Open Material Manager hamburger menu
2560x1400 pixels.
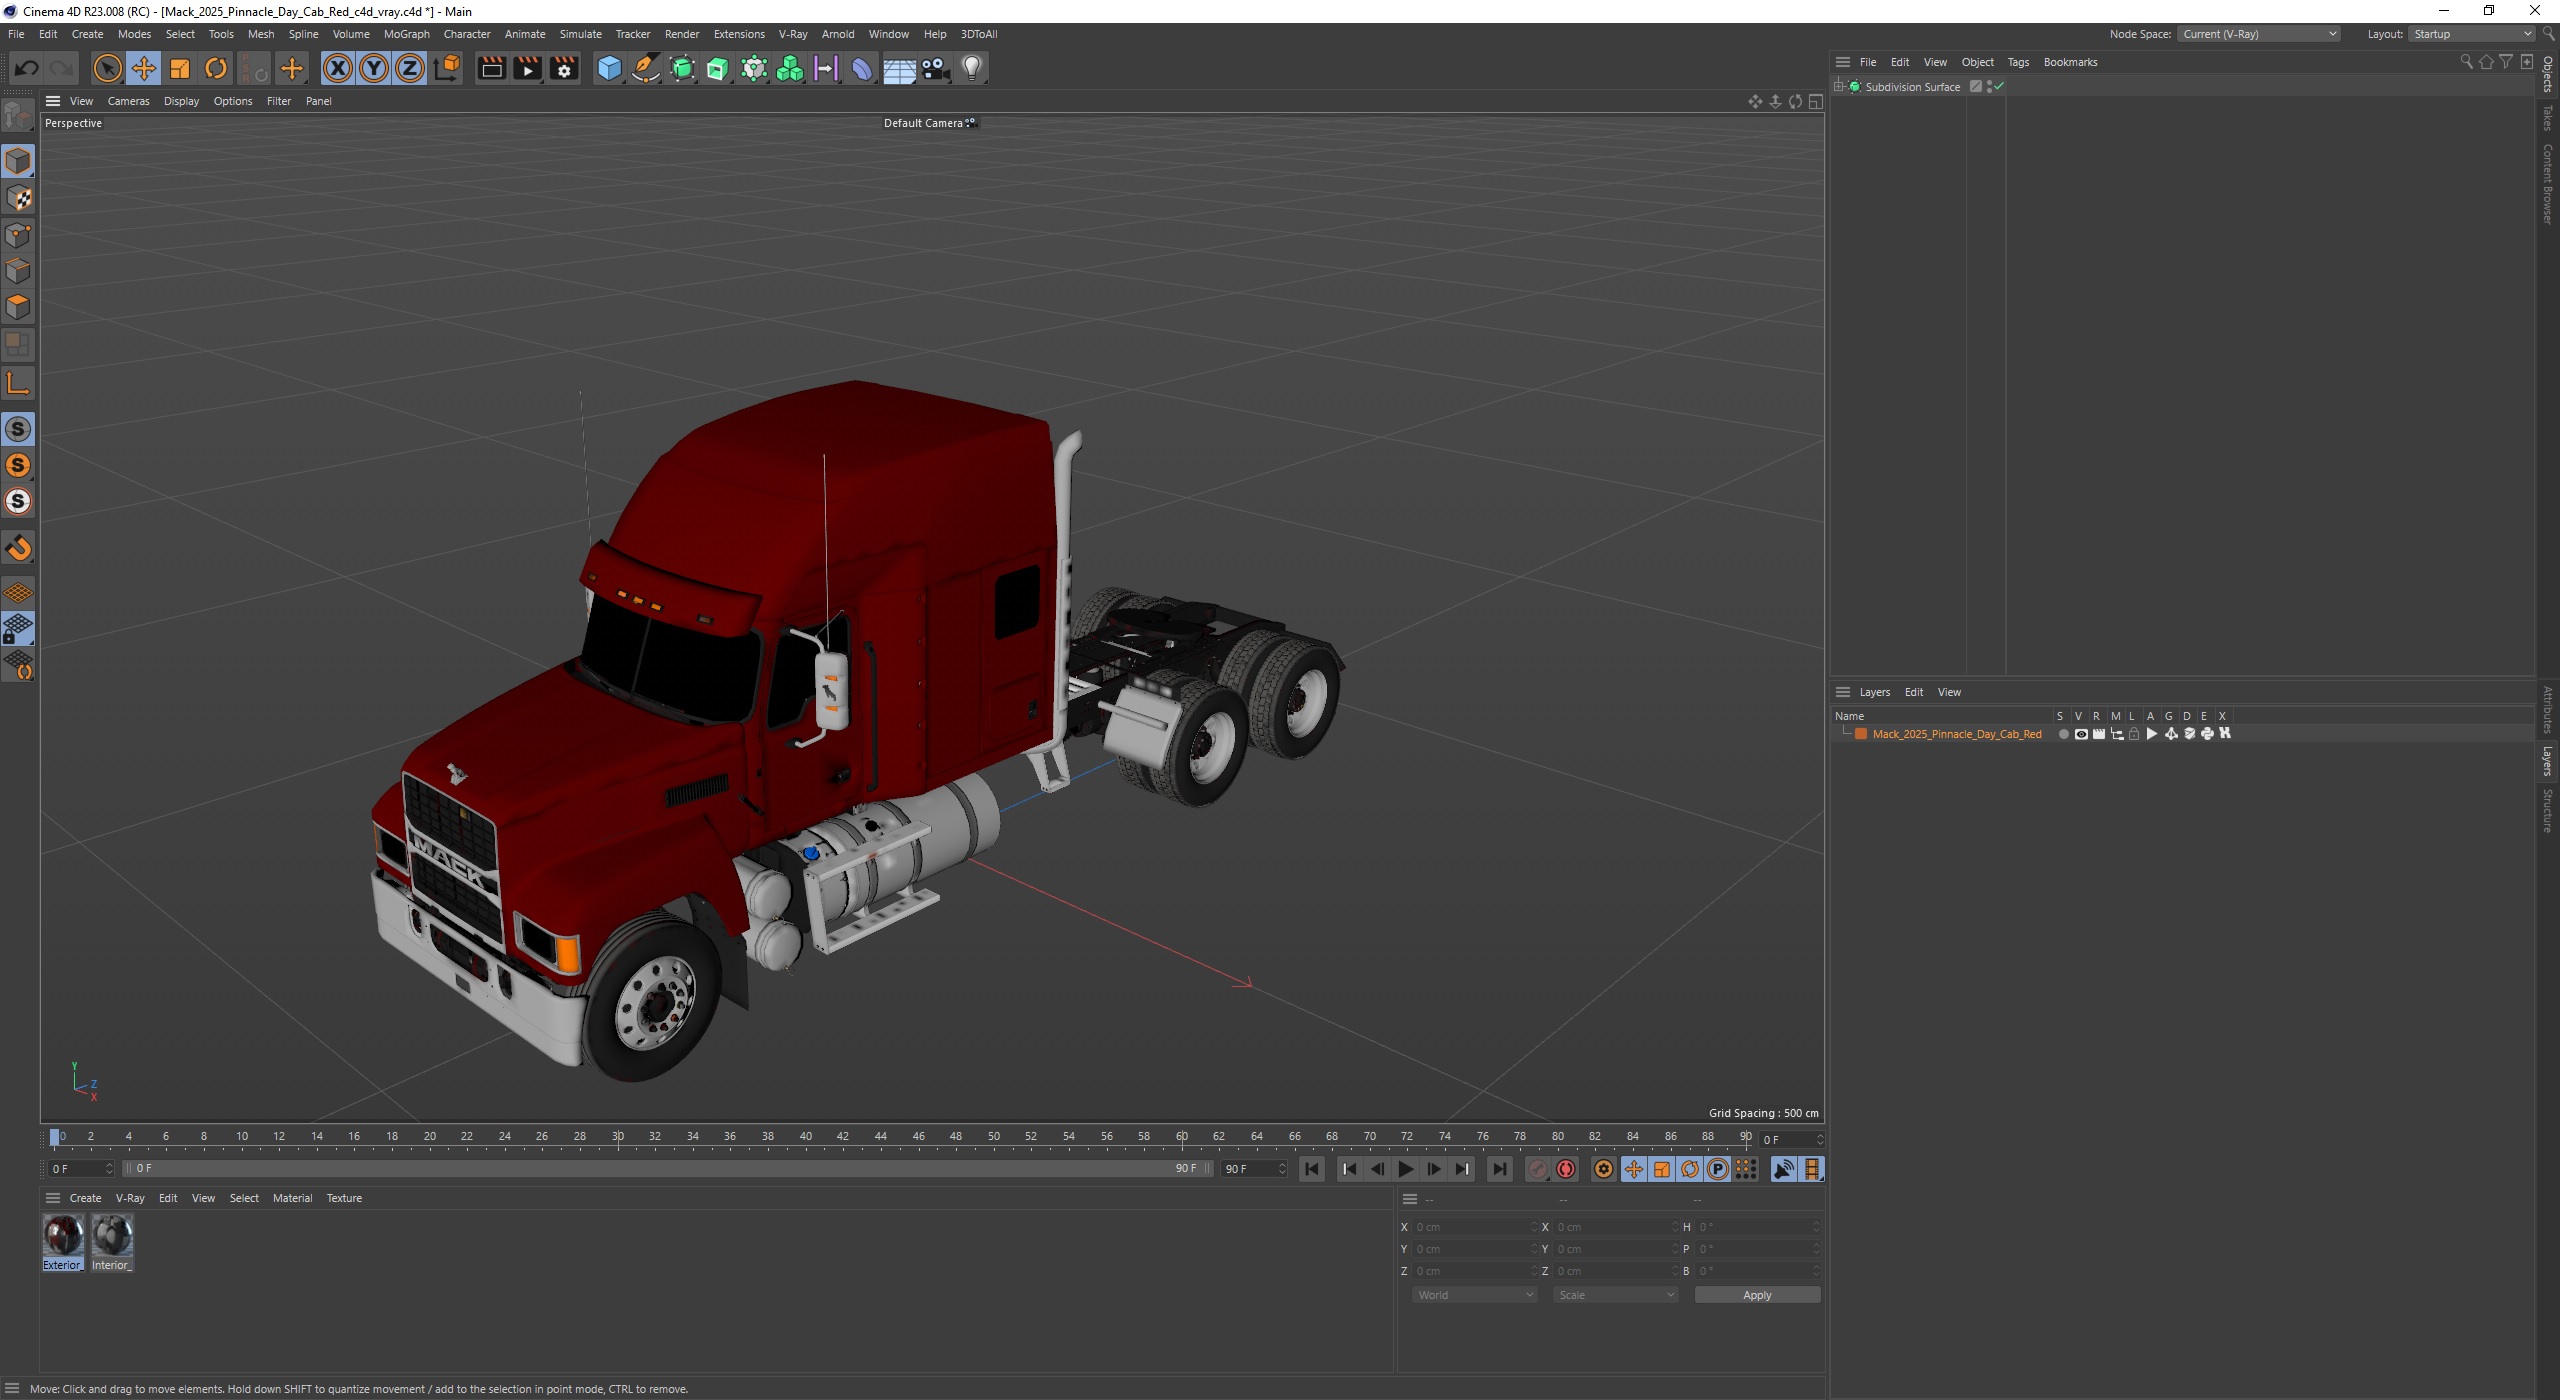pyautogui.click(x=53, y=1198)
